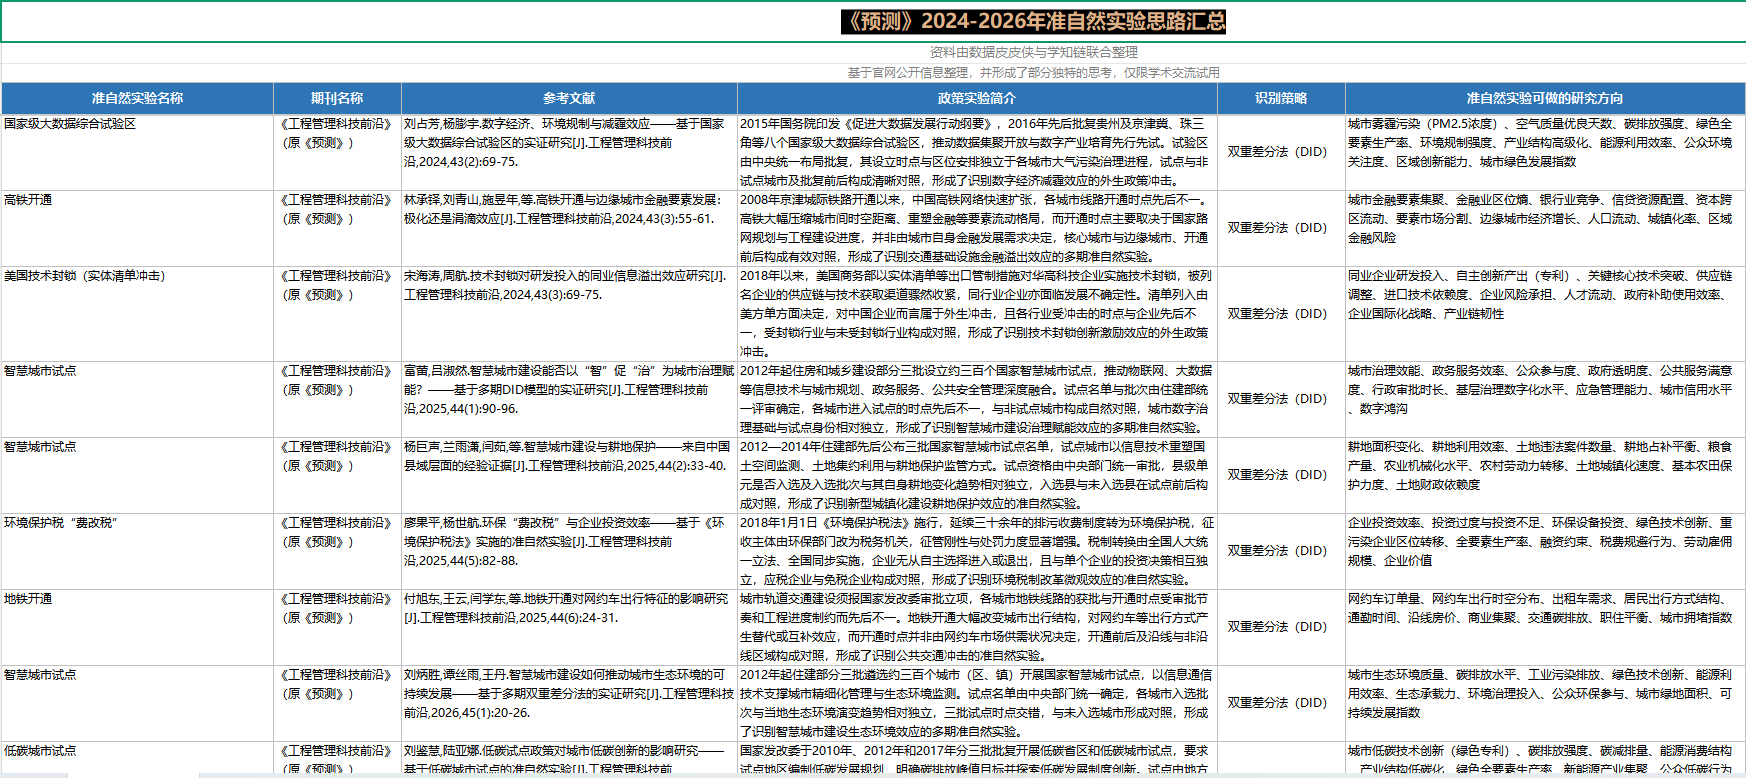Click the note line starting 基于官网公开信息整理

coord(1033,72)
